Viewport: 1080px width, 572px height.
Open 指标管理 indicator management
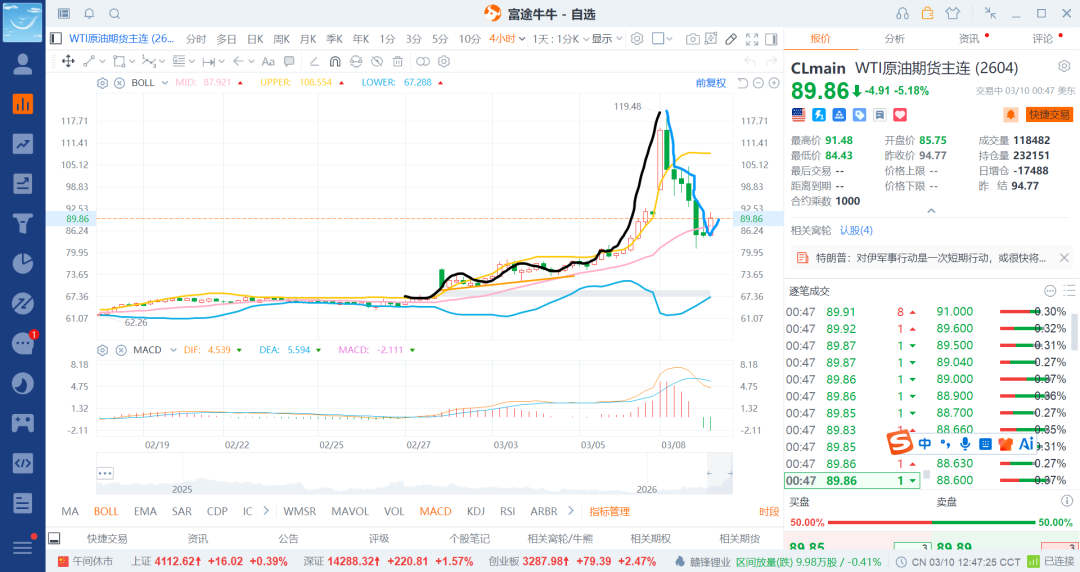pyautogui.click(x=610, y=511)
